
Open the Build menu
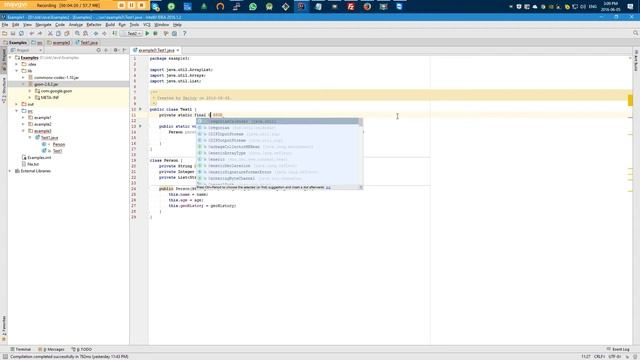pos(110,25)
